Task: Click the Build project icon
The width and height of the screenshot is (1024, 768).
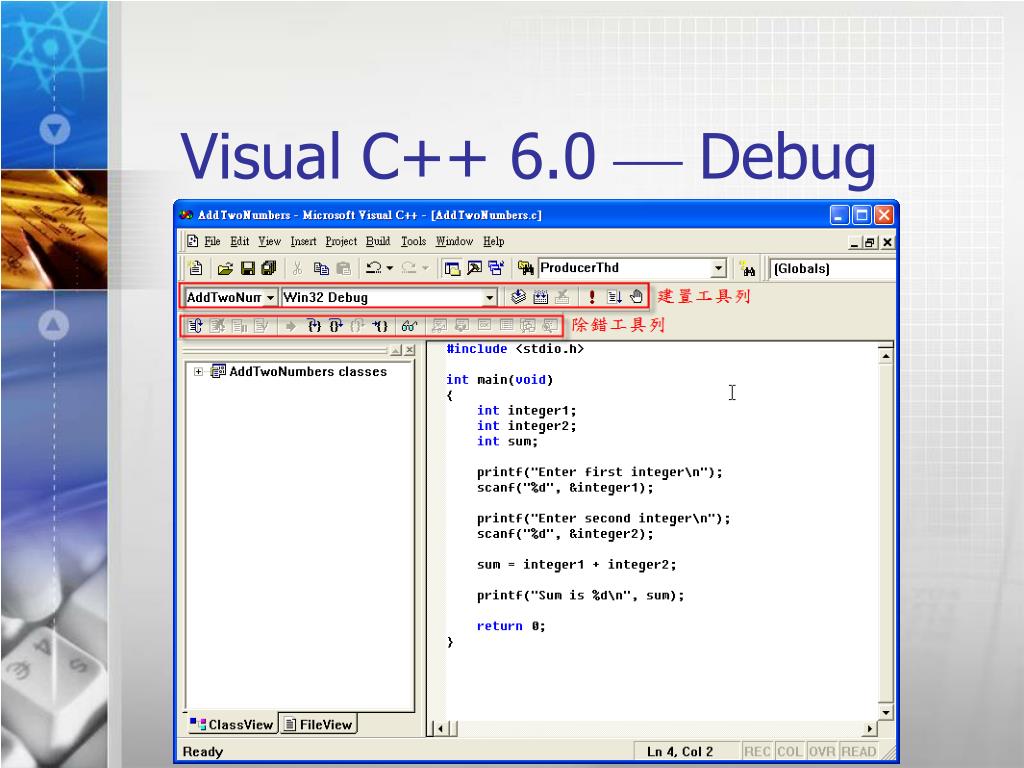Action: (x=541, y=297)
